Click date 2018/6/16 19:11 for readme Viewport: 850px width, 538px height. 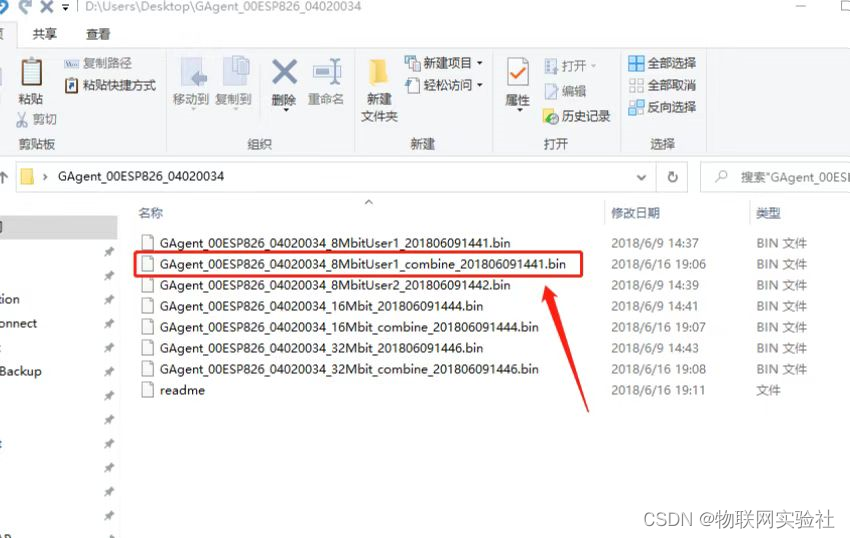(x=658, y=390)
